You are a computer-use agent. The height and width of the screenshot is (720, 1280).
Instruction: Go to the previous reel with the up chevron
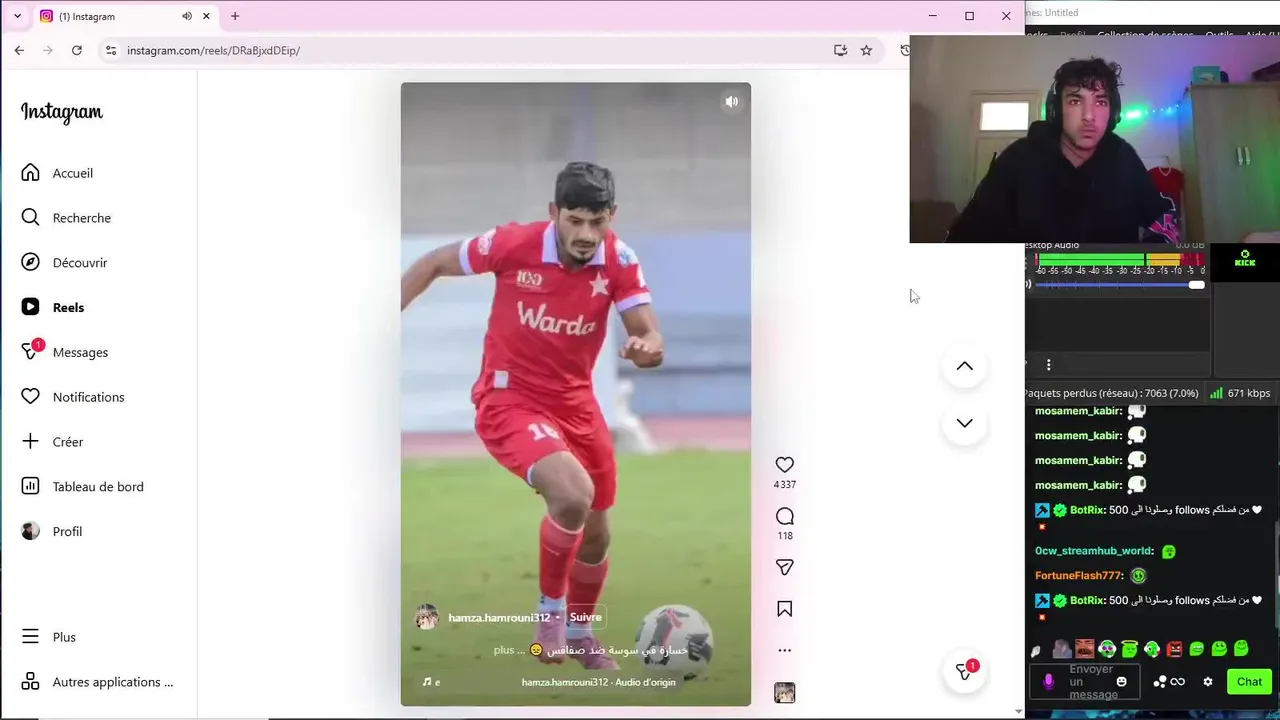click(965, 366)
